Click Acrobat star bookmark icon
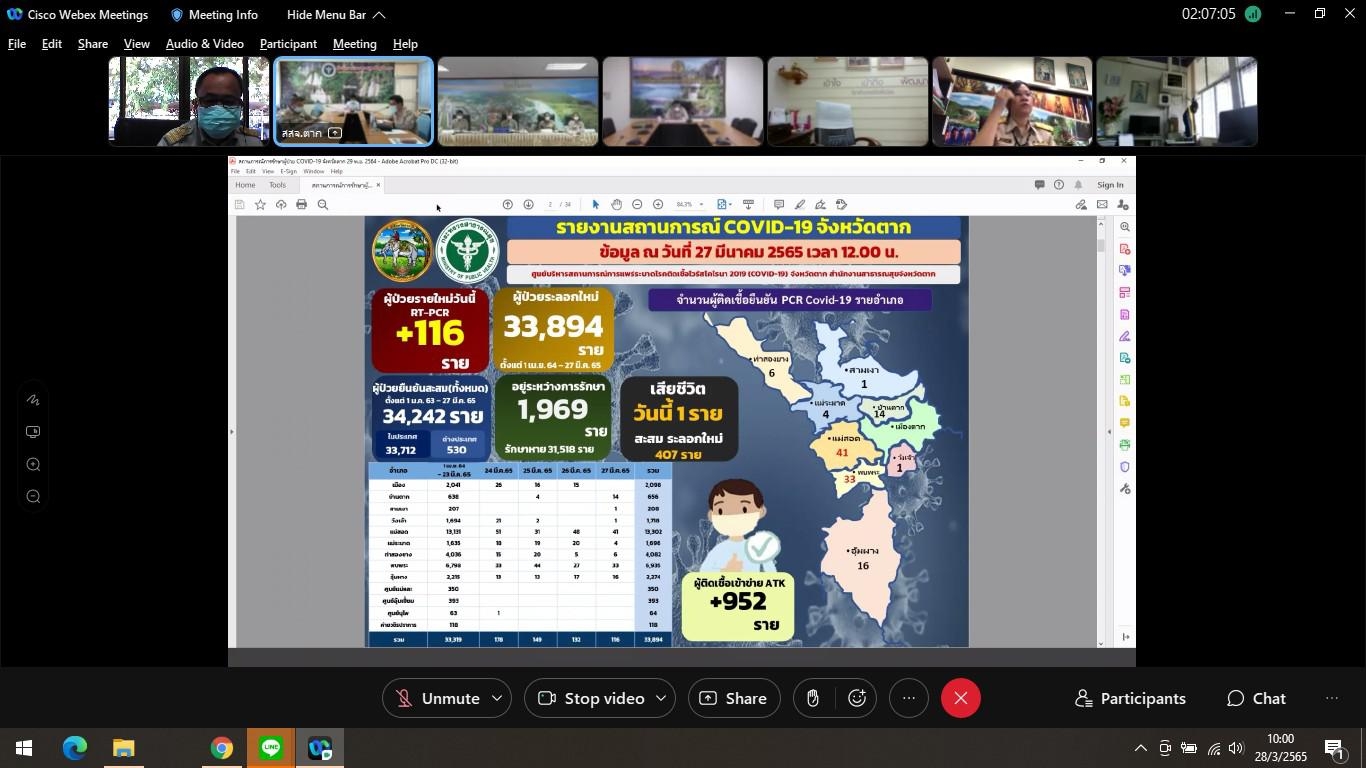Viewport: 1366px width, 768px height. click(x=260, y=205)
